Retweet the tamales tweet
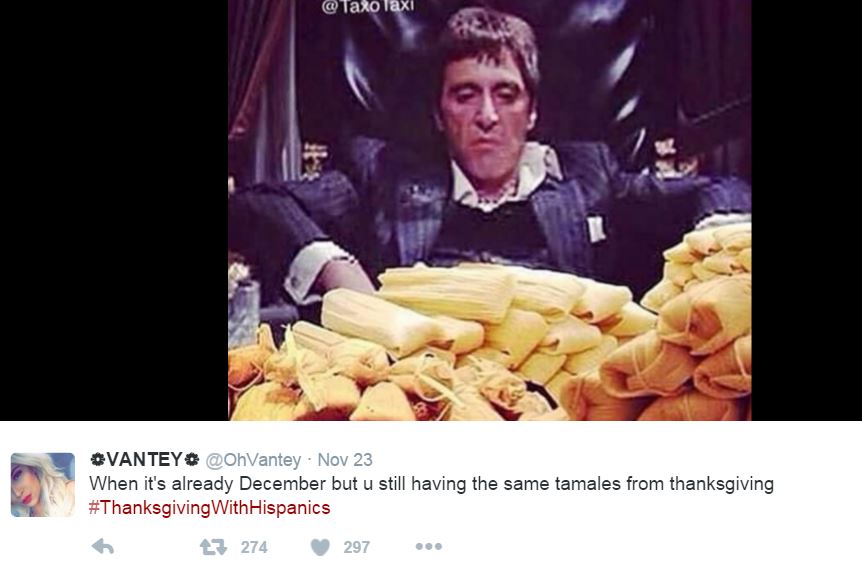Image resolution: width=862 pixels, height=572 pixels. [x=213, y=547]
